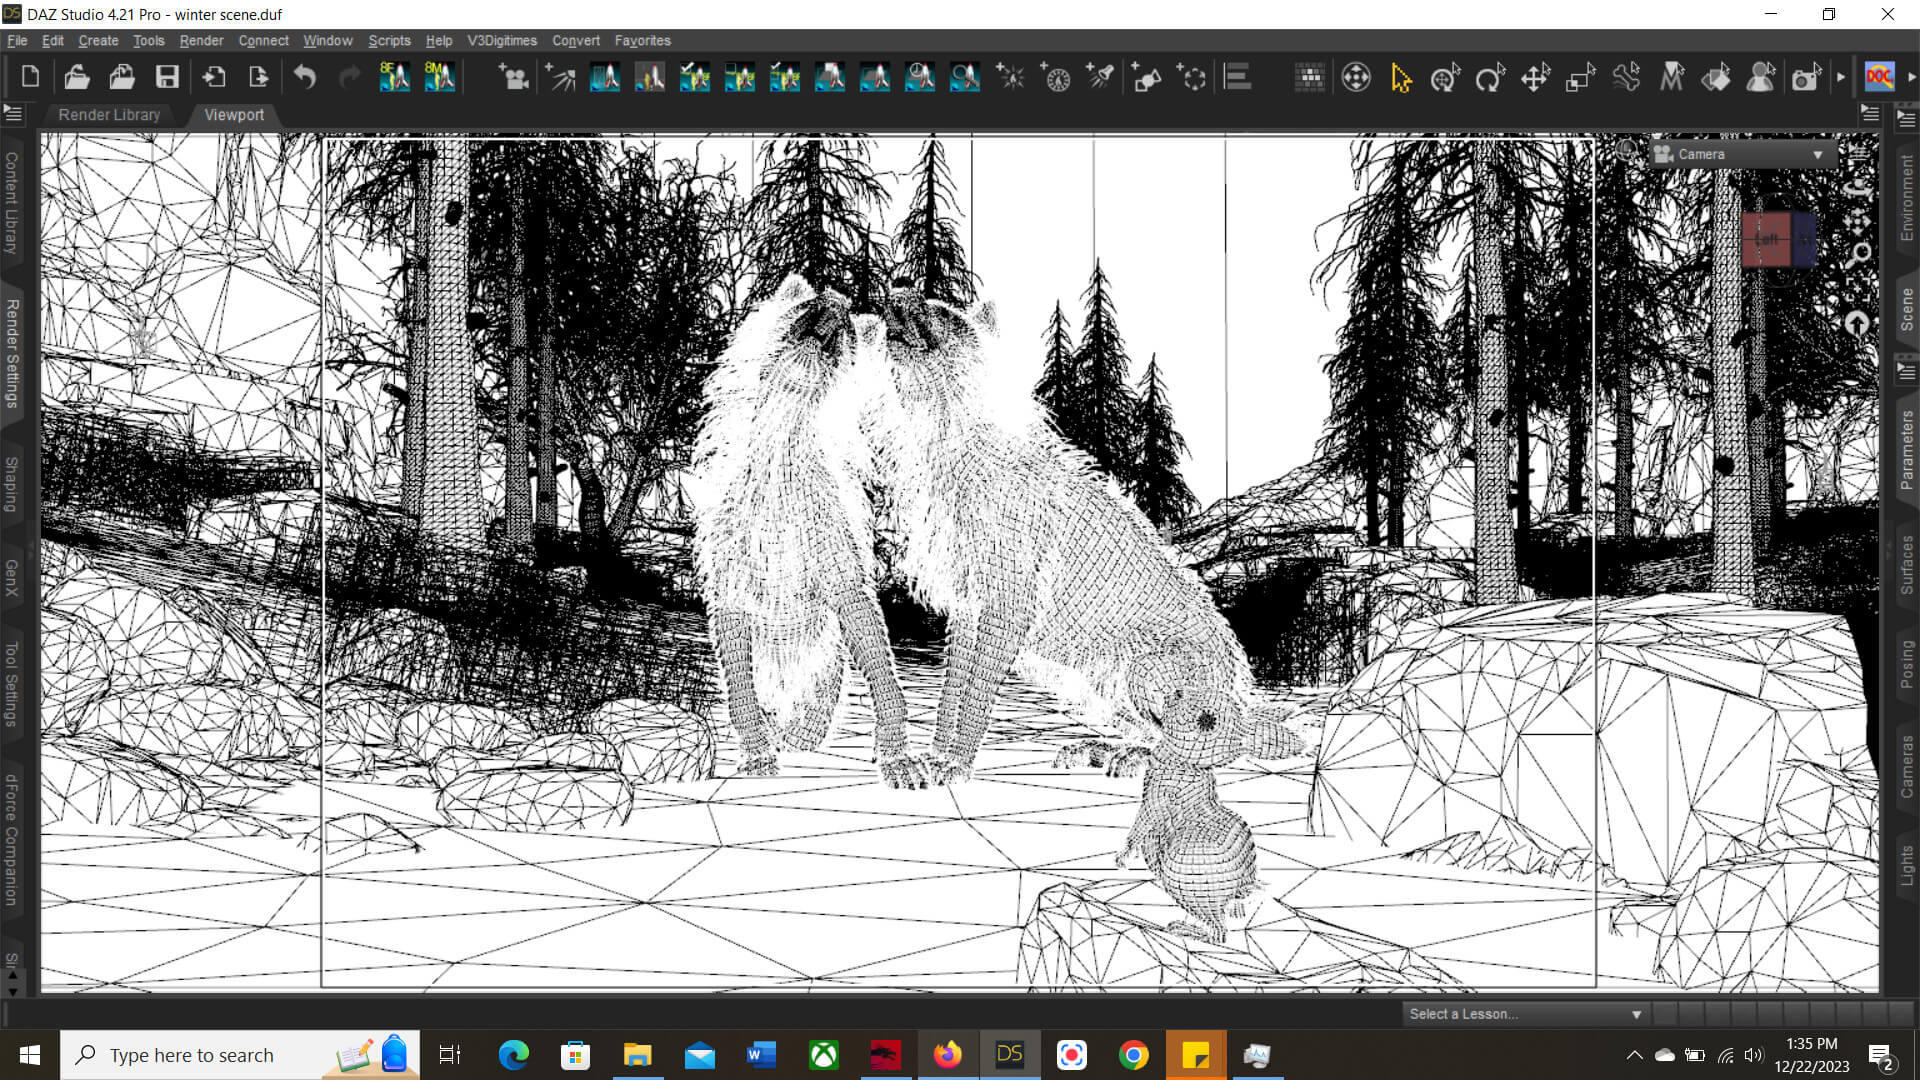Click the Import icon in toolbar
This screenshot has width=1920, height=1080.
(x=213, y=77)
